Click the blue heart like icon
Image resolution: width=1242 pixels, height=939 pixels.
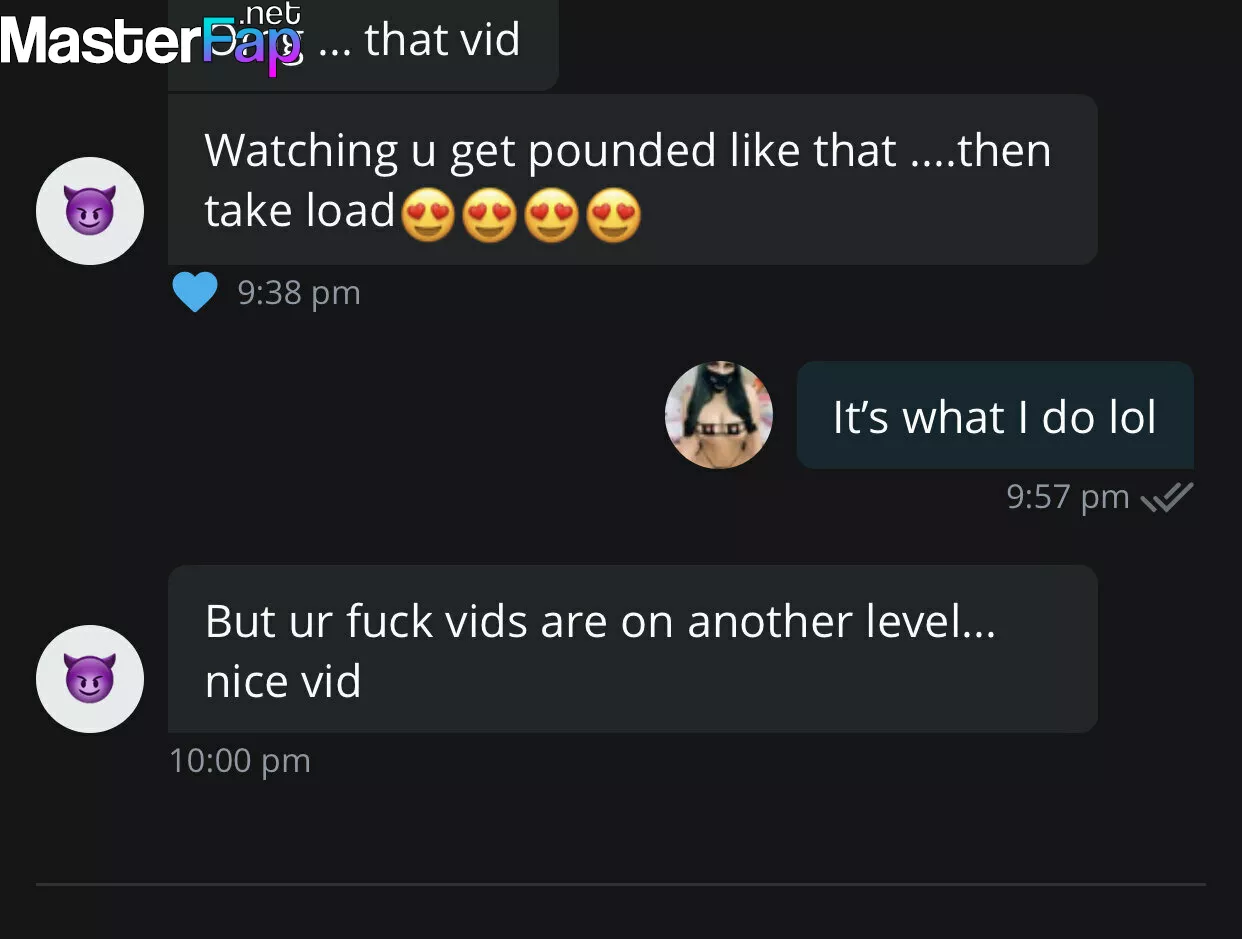pyautogui.click(x=195, y=293)
